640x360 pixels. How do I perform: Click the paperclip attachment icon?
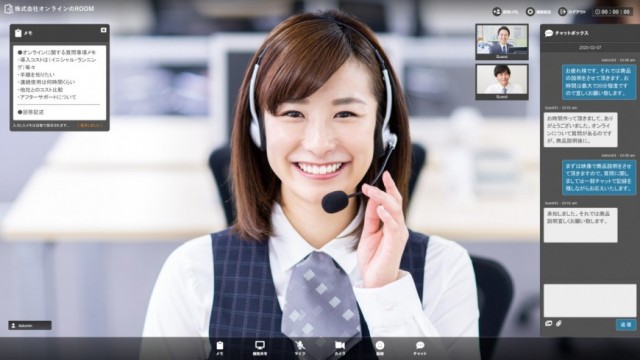coord(559,323)
